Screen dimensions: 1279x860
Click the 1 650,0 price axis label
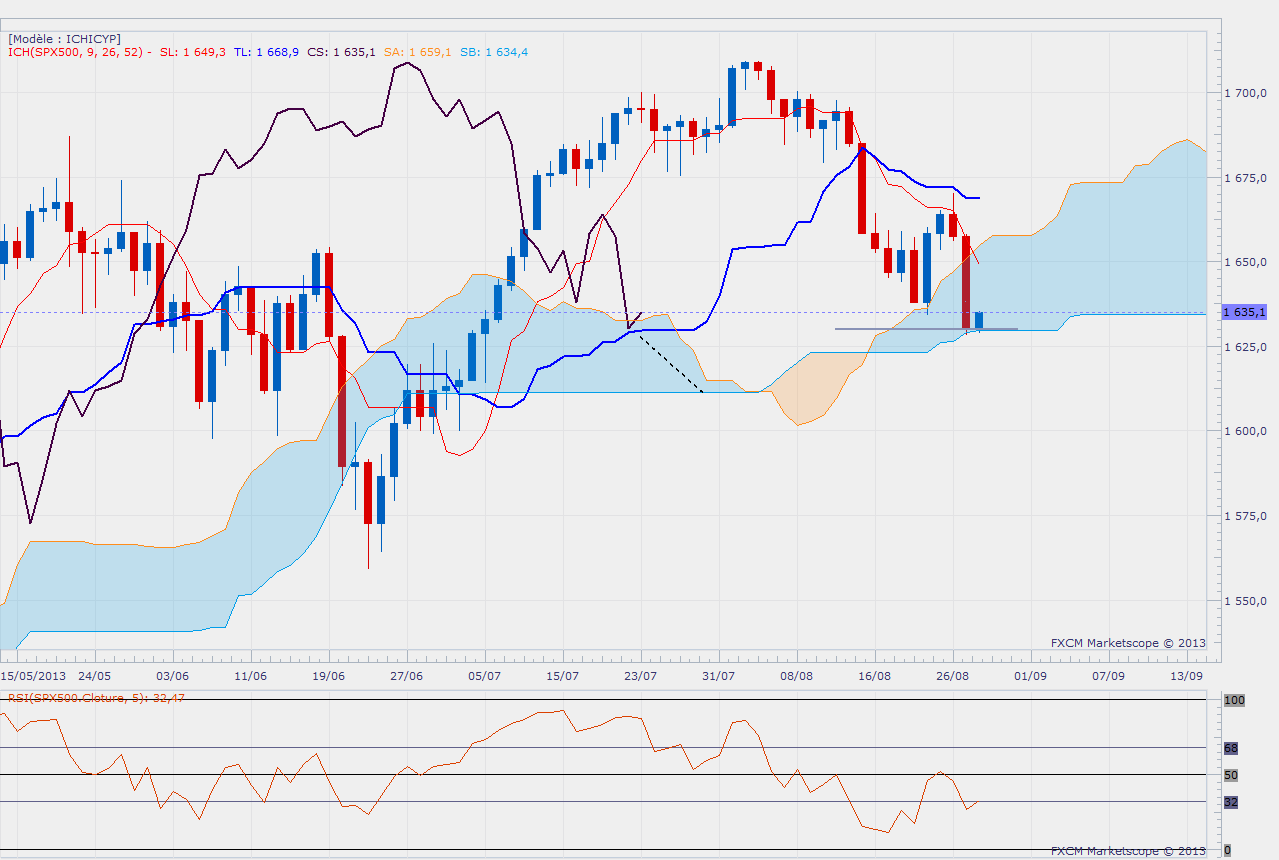click(x=1246, y=262)
